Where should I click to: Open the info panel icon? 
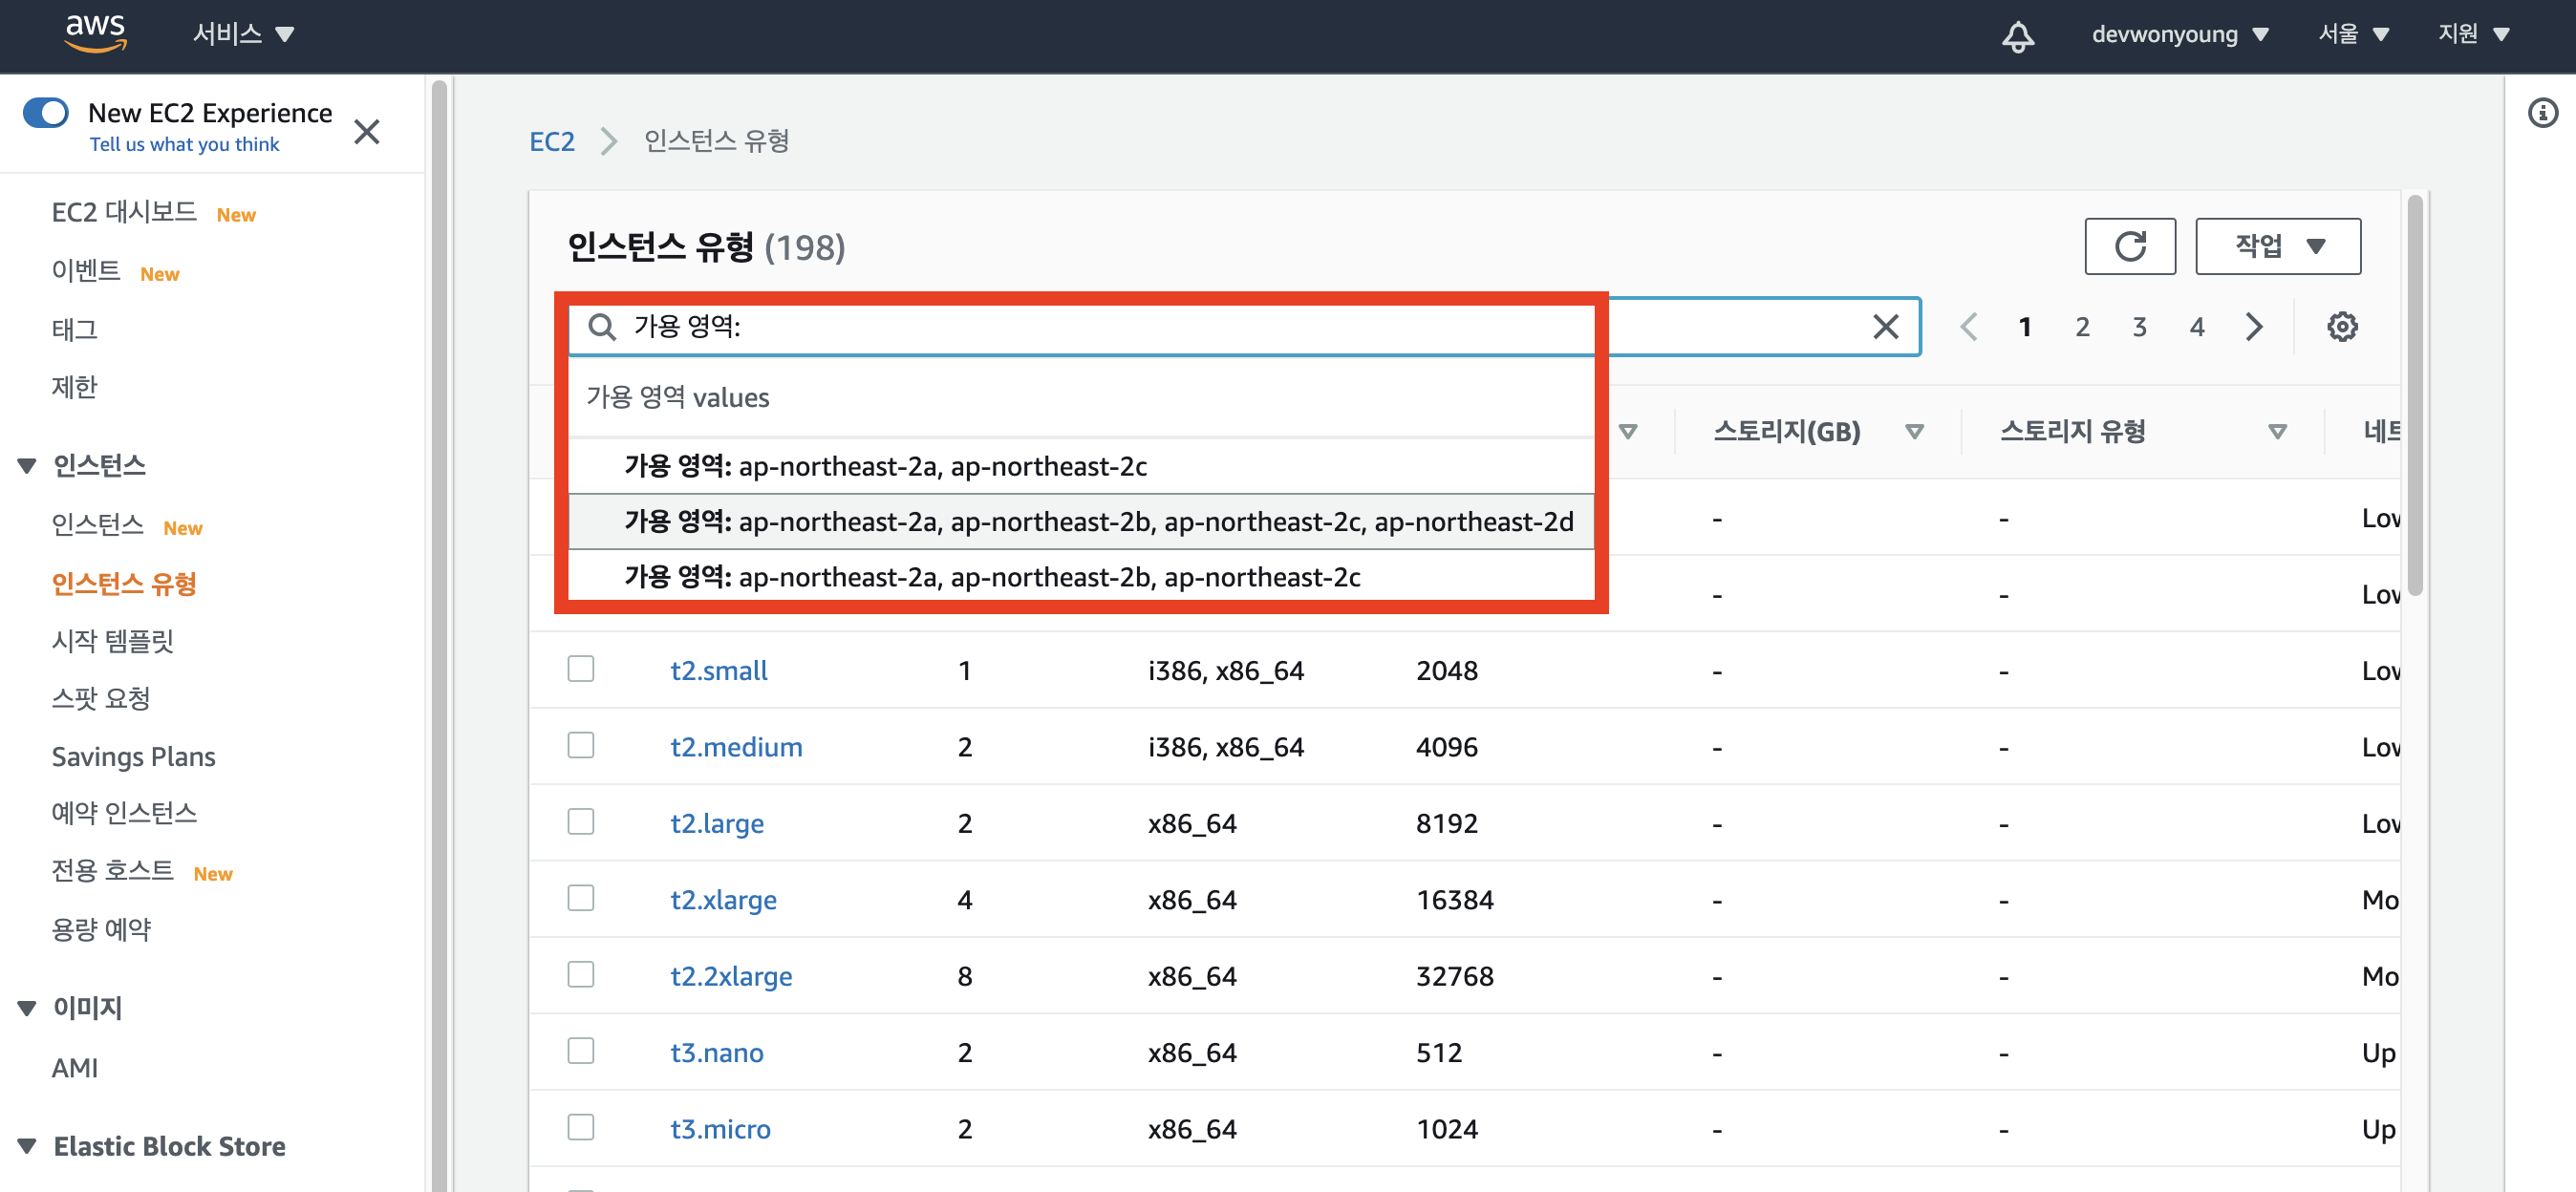pyautogui.click(x=2542, y=113)
